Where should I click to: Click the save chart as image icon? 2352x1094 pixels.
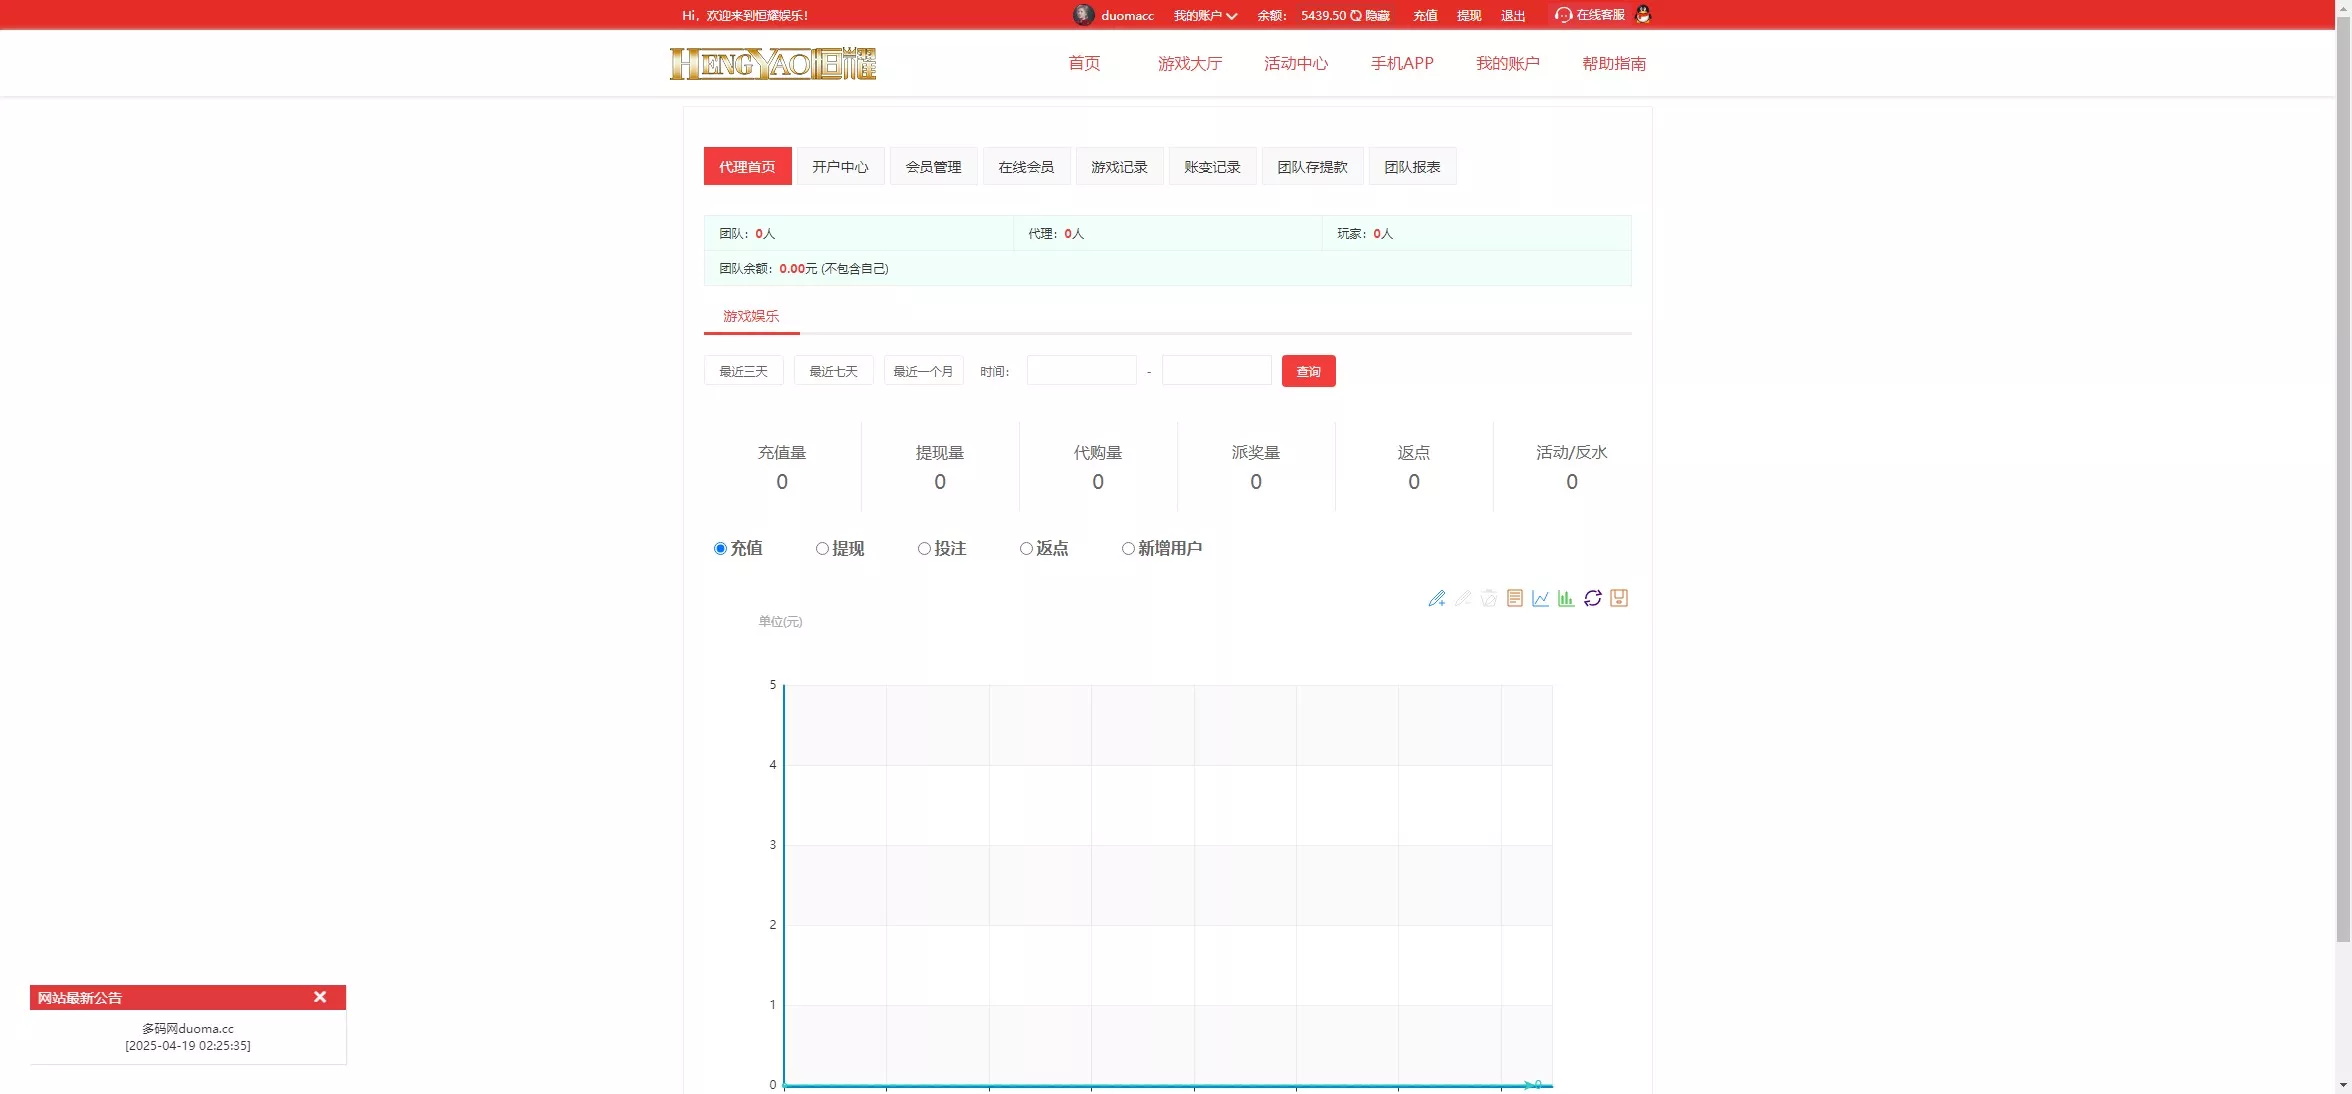click(x=1618, y=598)
